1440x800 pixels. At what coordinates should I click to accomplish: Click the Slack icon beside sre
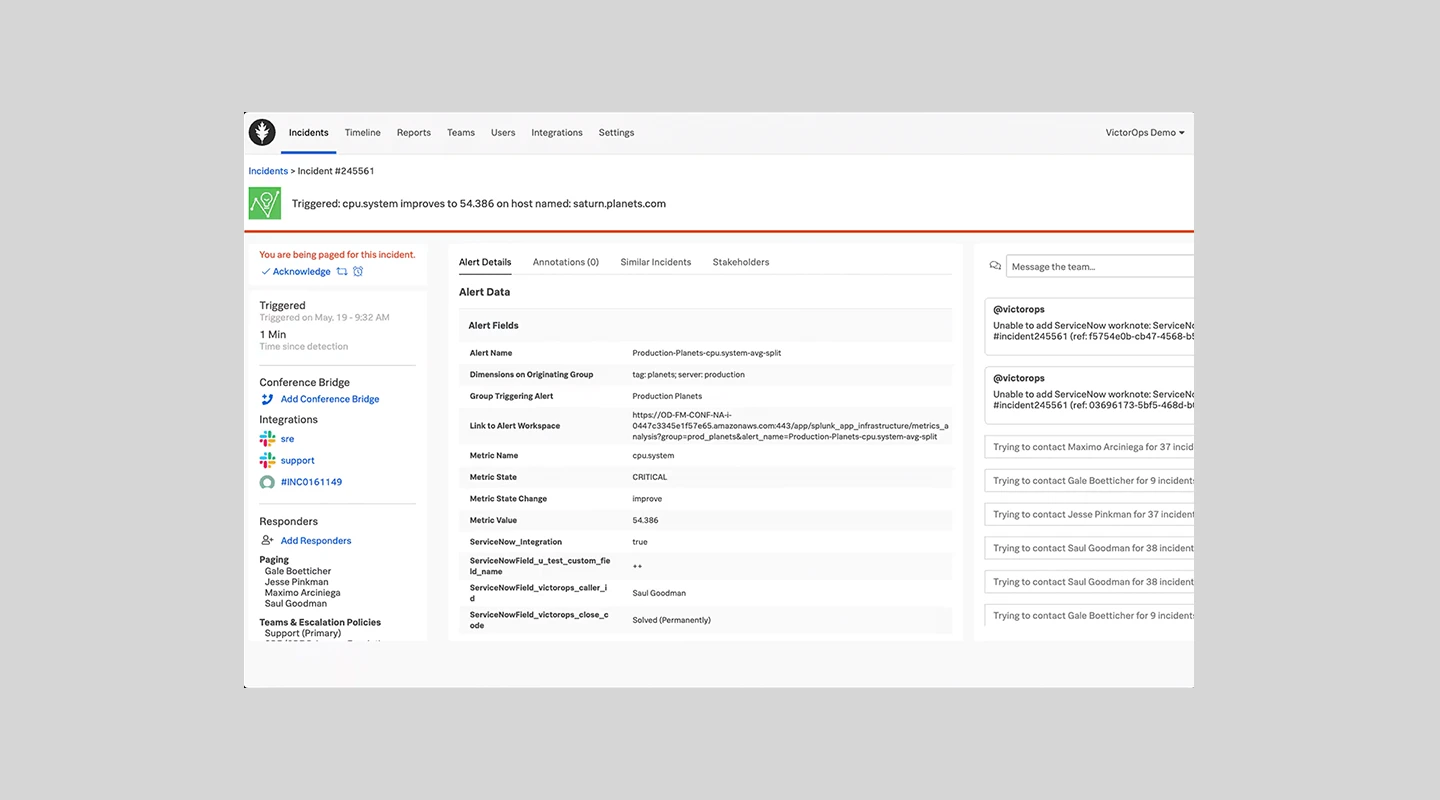coord(267,439)
